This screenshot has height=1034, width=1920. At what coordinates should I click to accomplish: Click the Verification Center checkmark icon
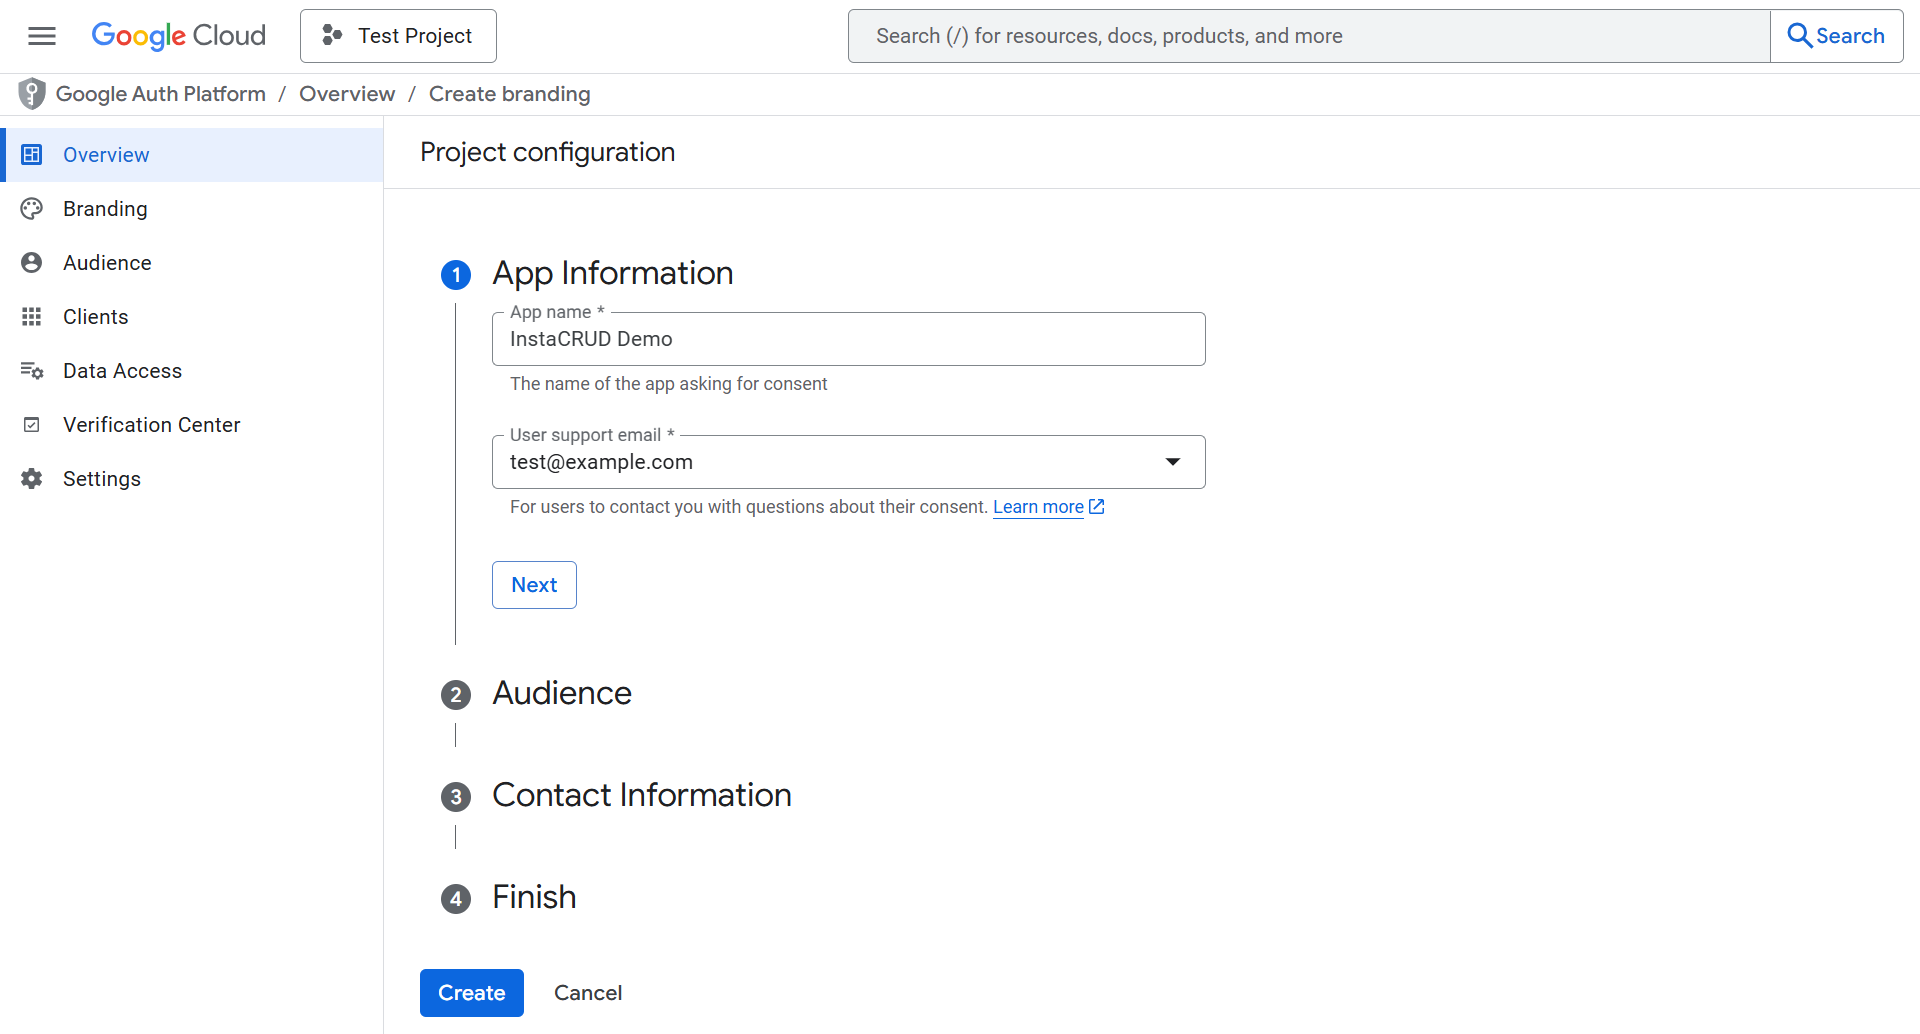31,424
